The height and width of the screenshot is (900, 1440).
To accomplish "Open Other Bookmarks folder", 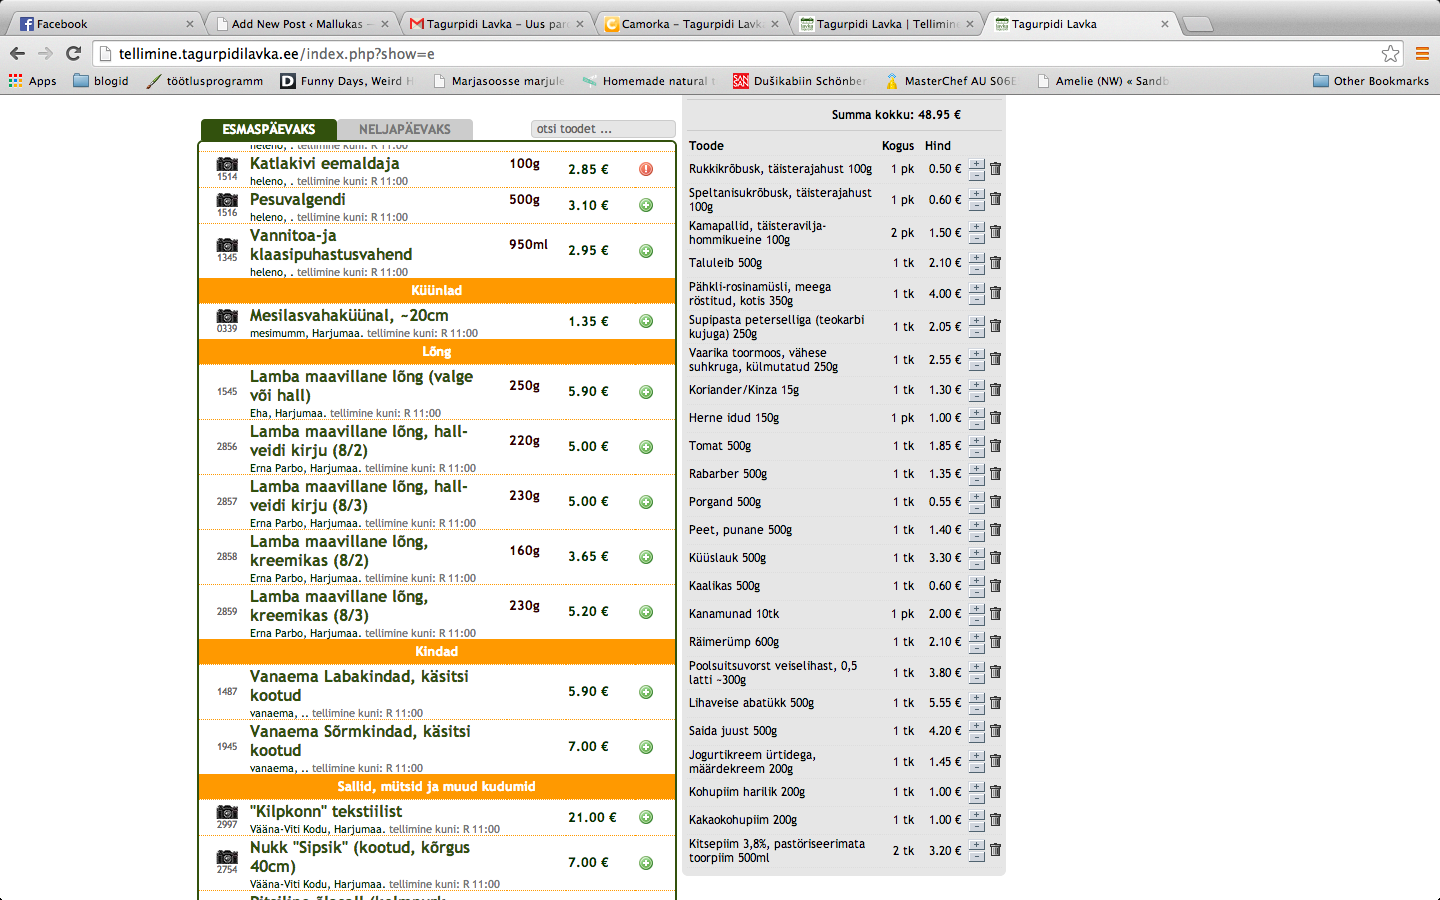I will click(x=1371, y=81).
